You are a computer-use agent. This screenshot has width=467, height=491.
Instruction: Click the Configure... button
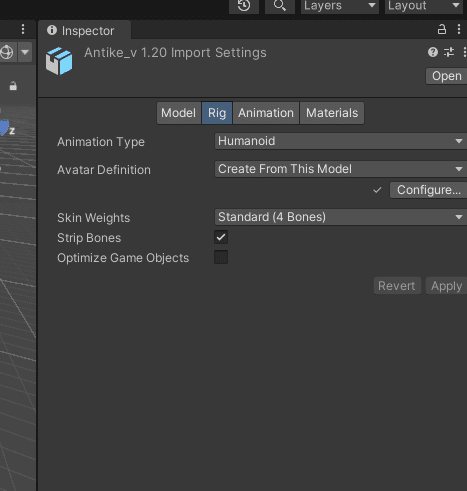tap(429, 190)
